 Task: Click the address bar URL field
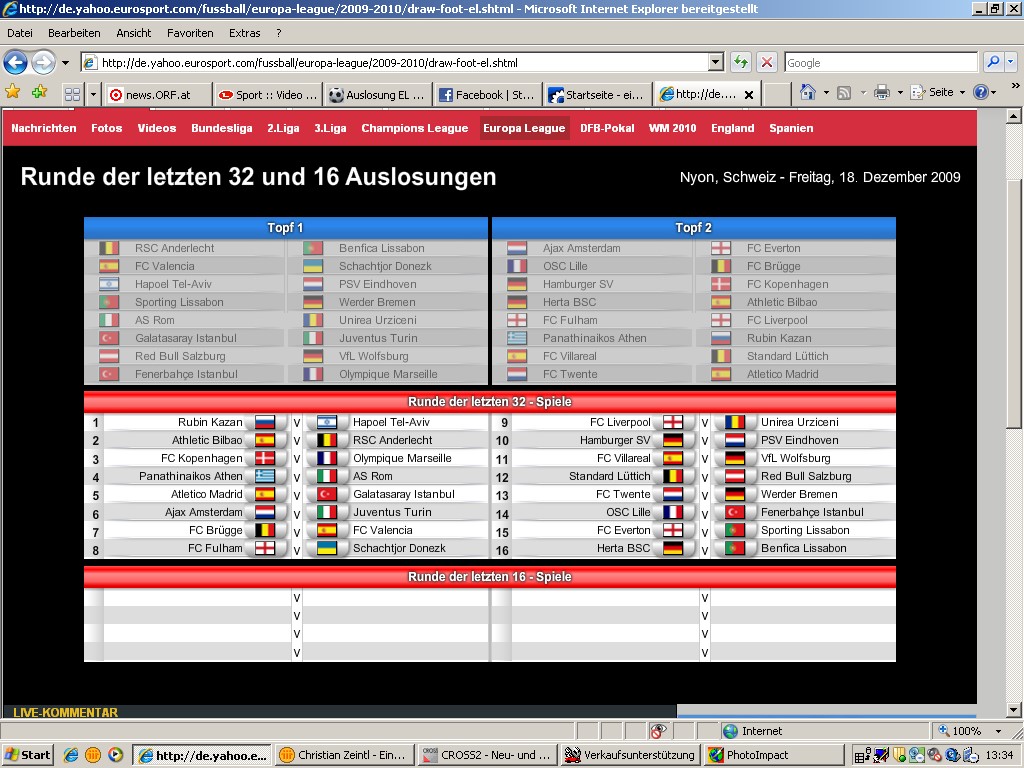[x=394, y=63]
